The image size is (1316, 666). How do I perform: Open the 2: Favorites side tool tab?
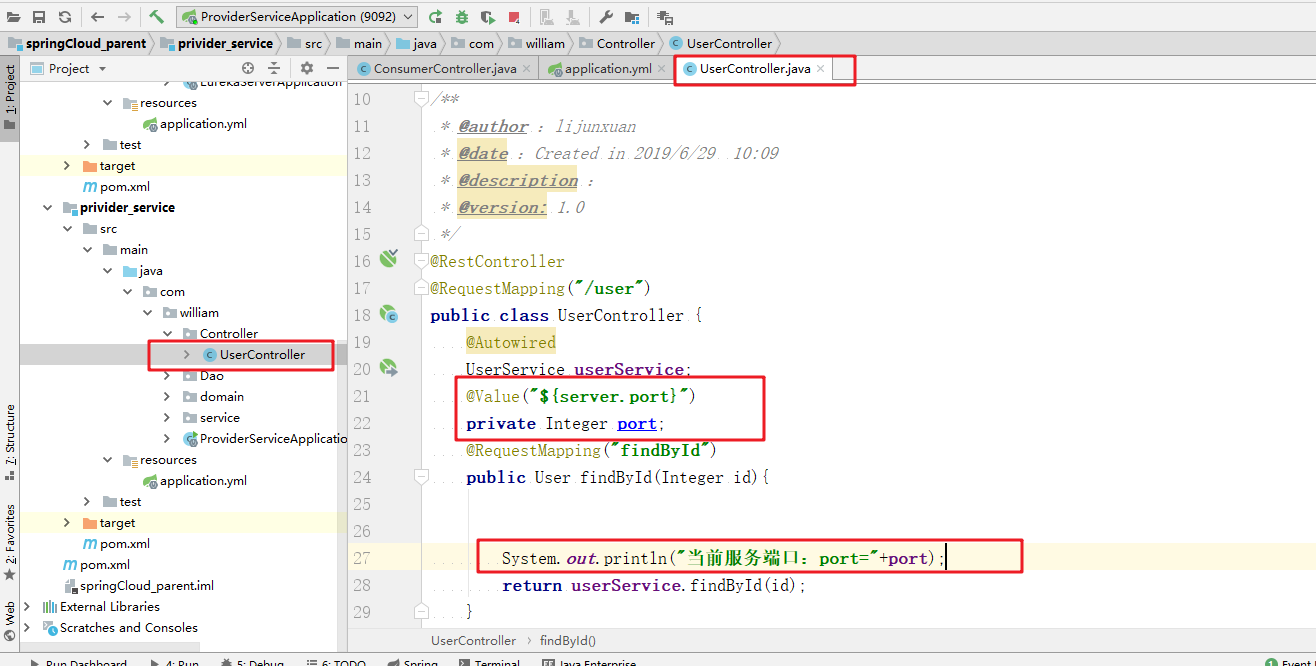coord(10,542)
